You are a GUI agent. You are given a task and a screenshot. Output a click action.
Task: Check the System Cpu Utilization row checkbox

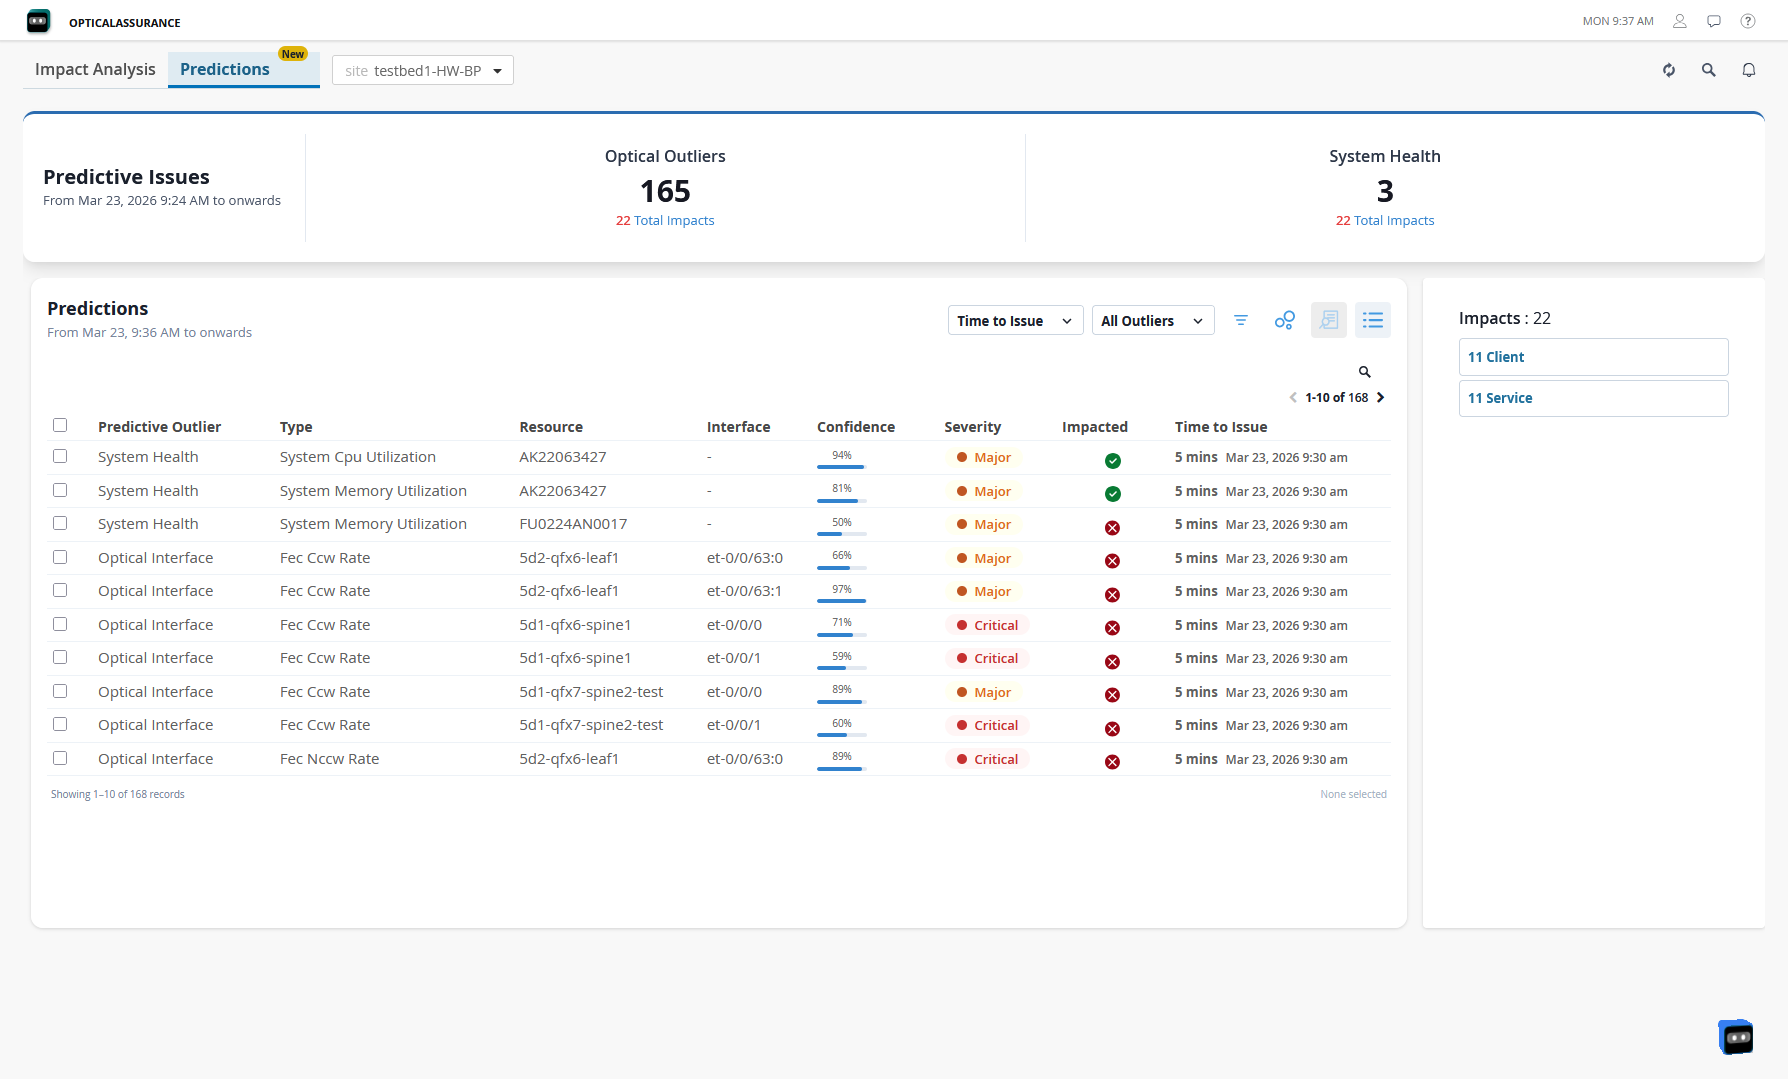point(60,456)
